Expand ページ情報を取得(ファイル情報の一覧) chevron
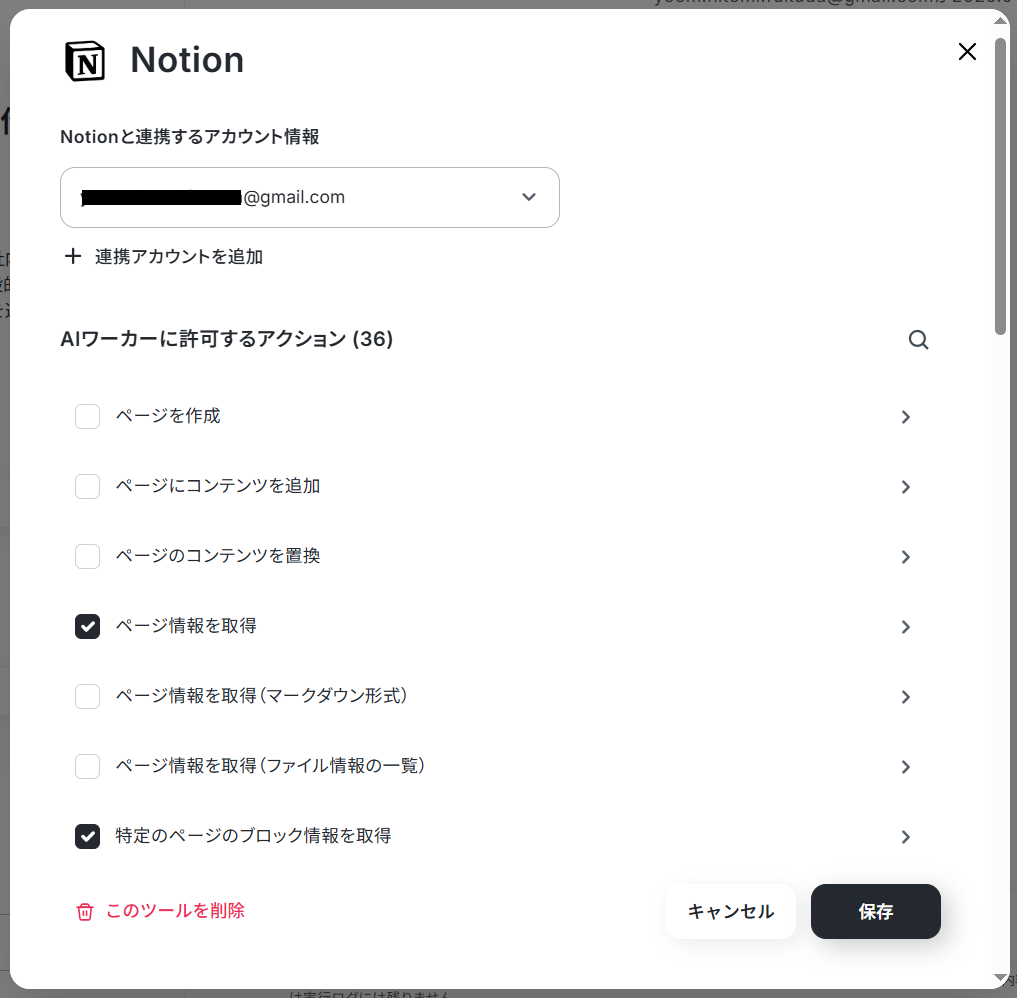Viewport: 1017px width, 998px height. 906,767
